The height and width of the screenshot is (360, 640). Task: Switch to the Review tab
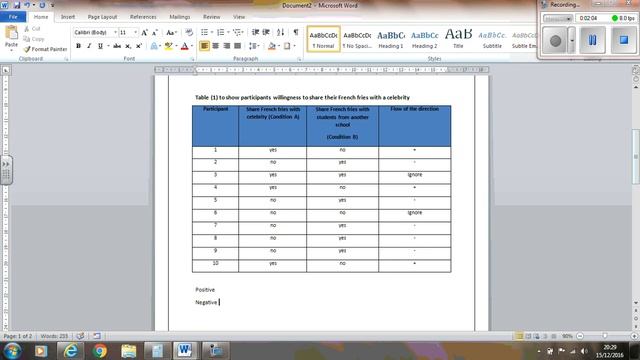tap(211, 17)
